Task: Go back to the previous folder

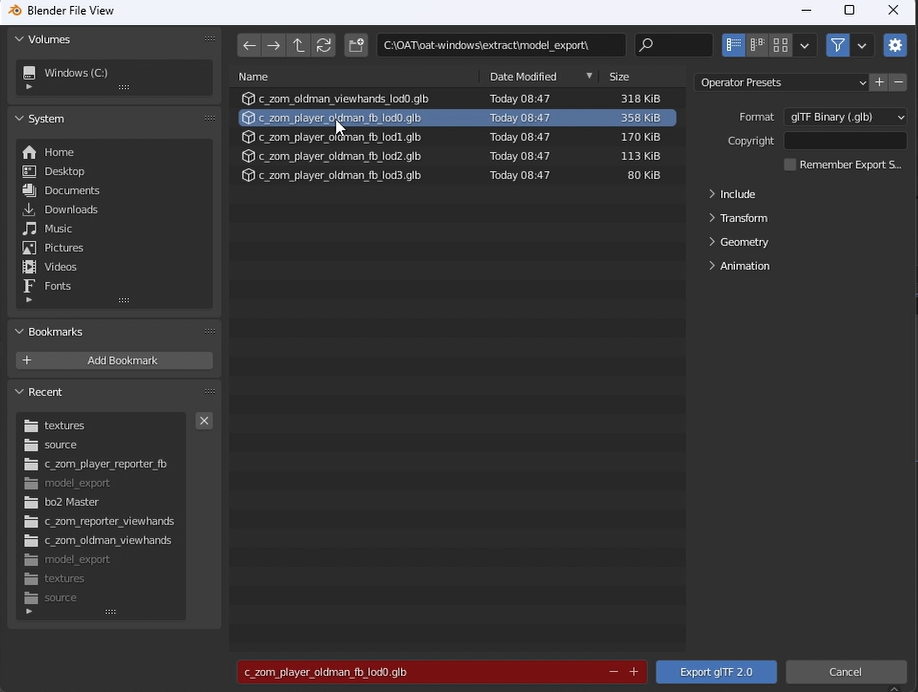Action: pyautogui.click(x=249, y=45)
